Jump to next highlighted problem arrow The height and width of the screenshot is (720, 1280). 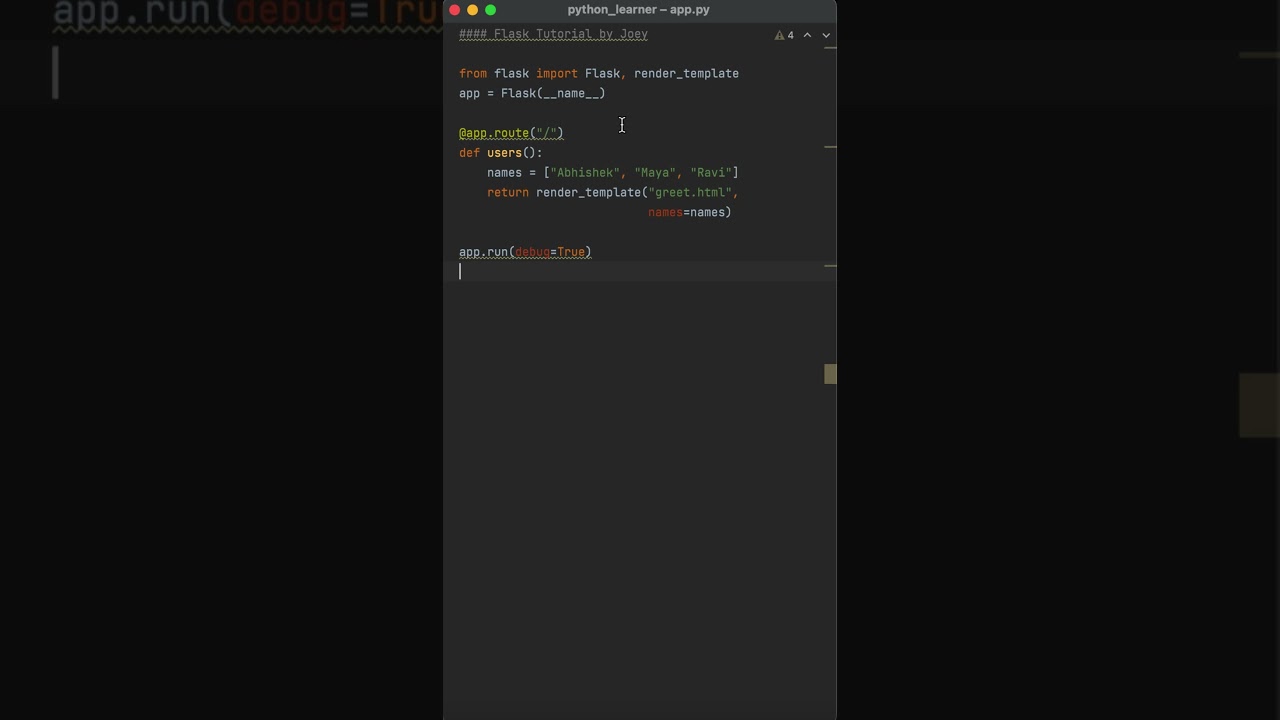(826, 35)
